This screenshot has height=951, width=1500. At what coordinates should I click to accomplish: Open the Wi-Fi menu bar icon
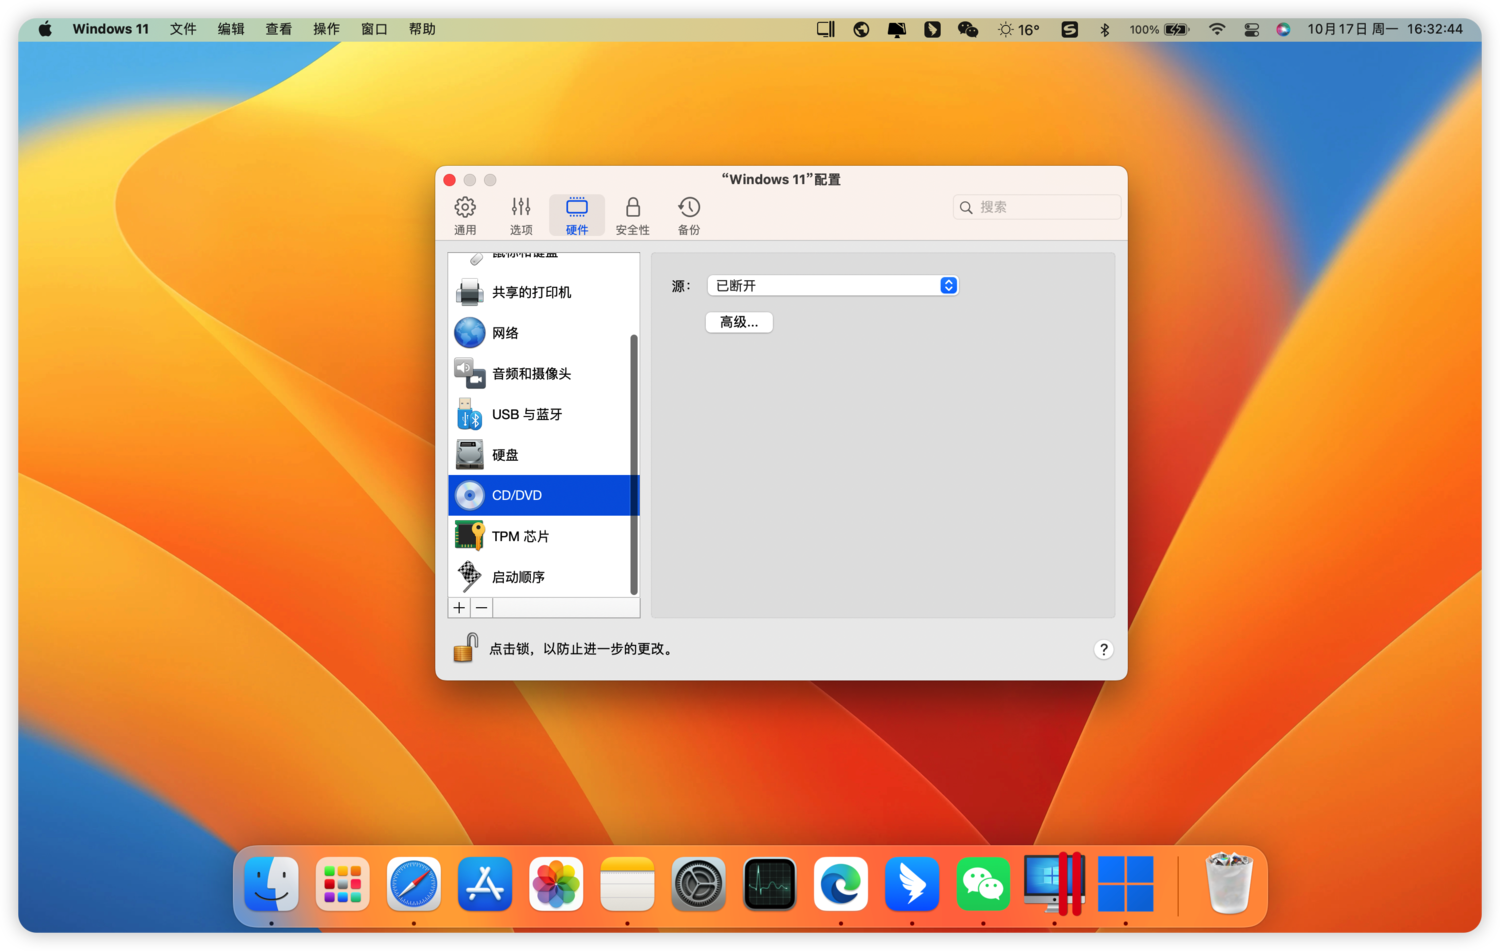(1217, 29)
